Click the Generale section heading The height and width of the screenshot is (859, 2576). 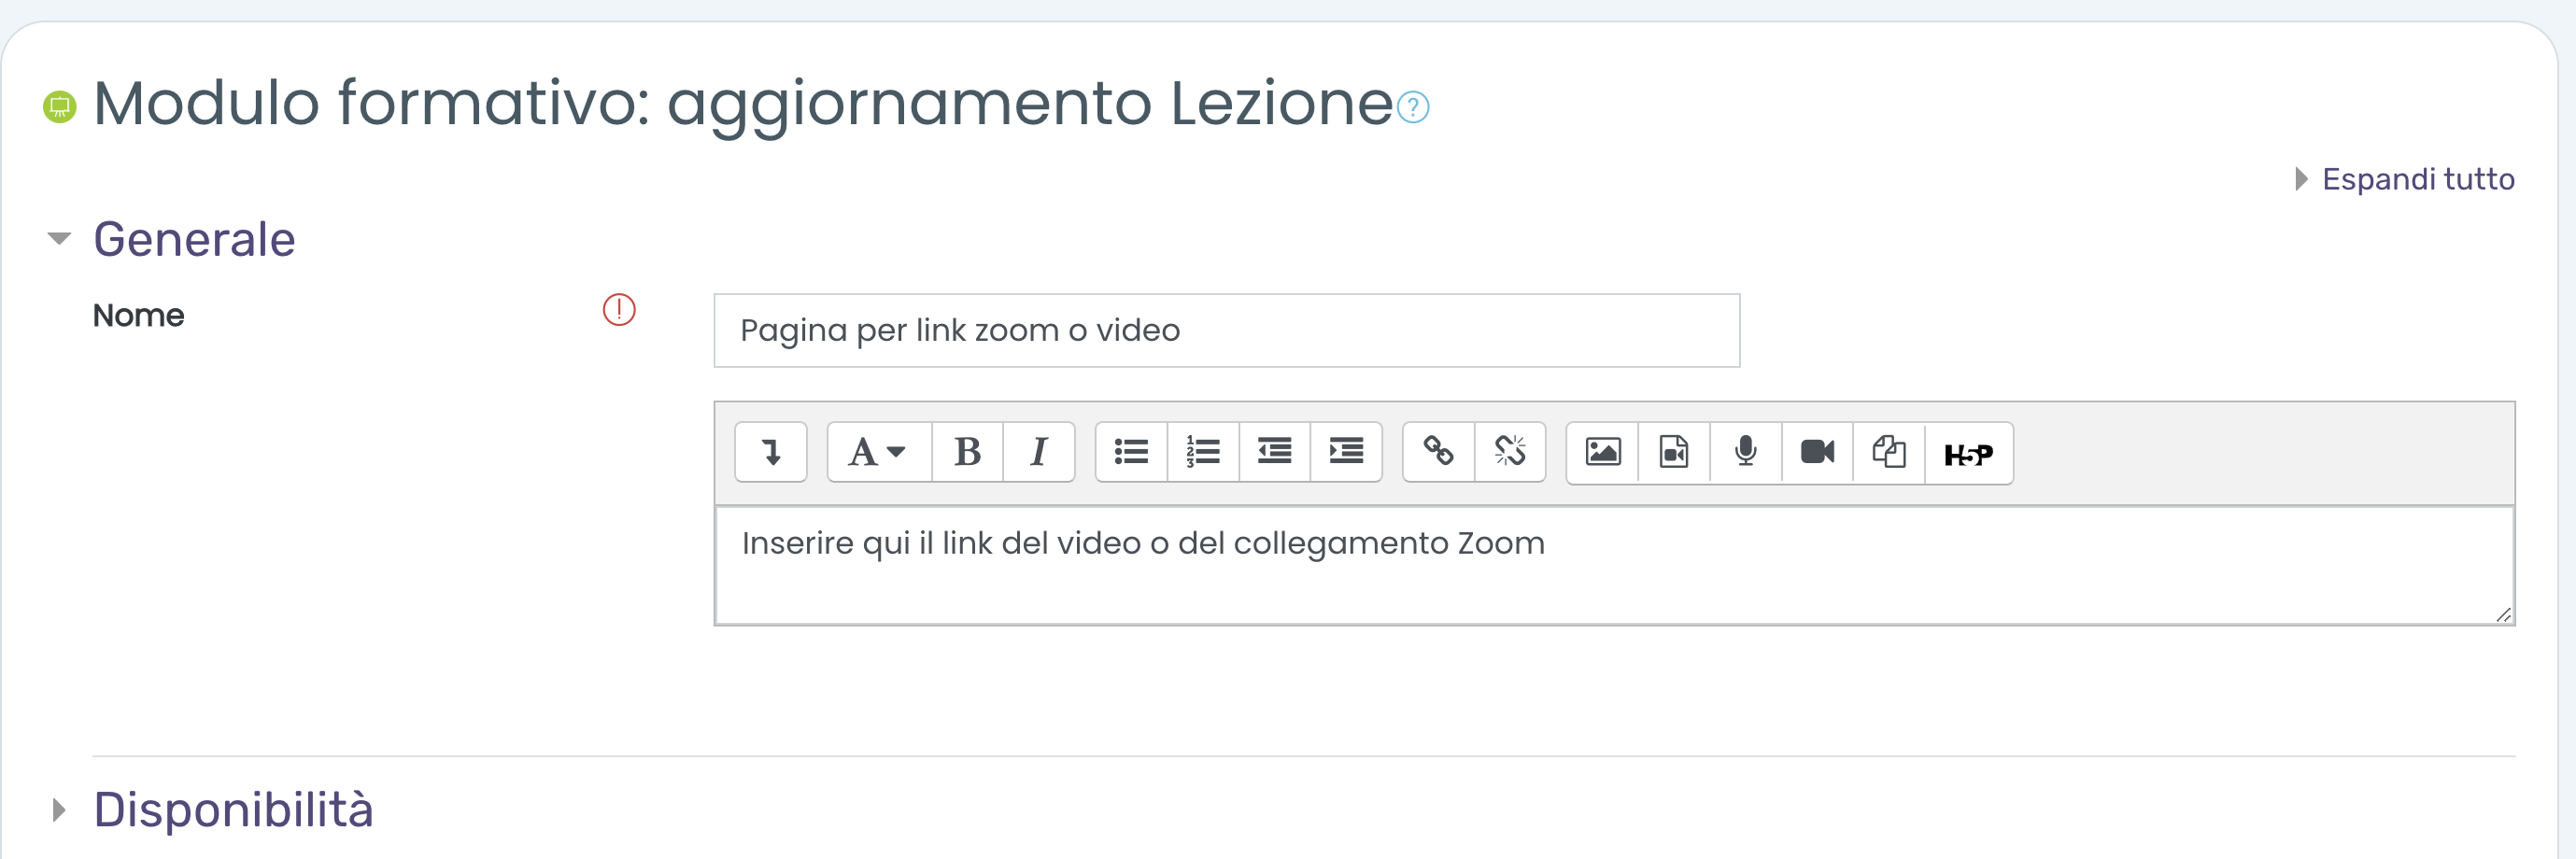pyautogui.click(x=194, y=239)
